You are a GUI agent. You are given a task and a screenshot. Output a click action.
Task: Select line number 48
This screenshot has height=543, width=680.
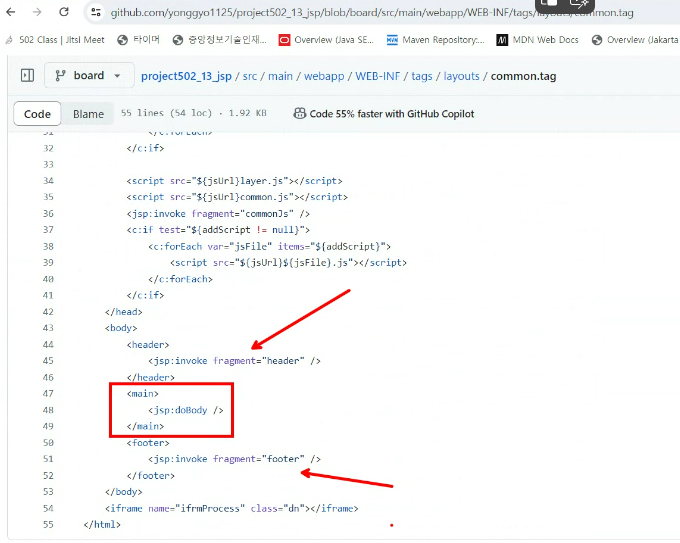48,410
